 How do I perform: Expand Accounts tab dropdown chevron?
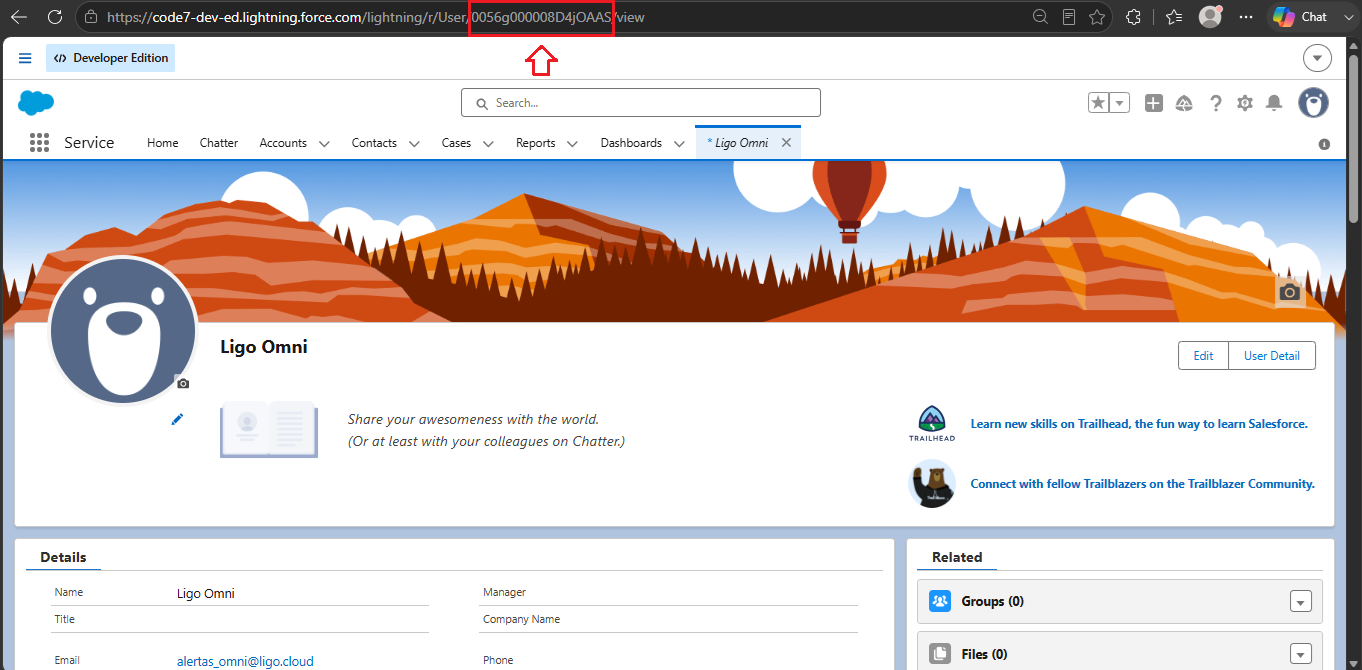[x=324, y=144]
